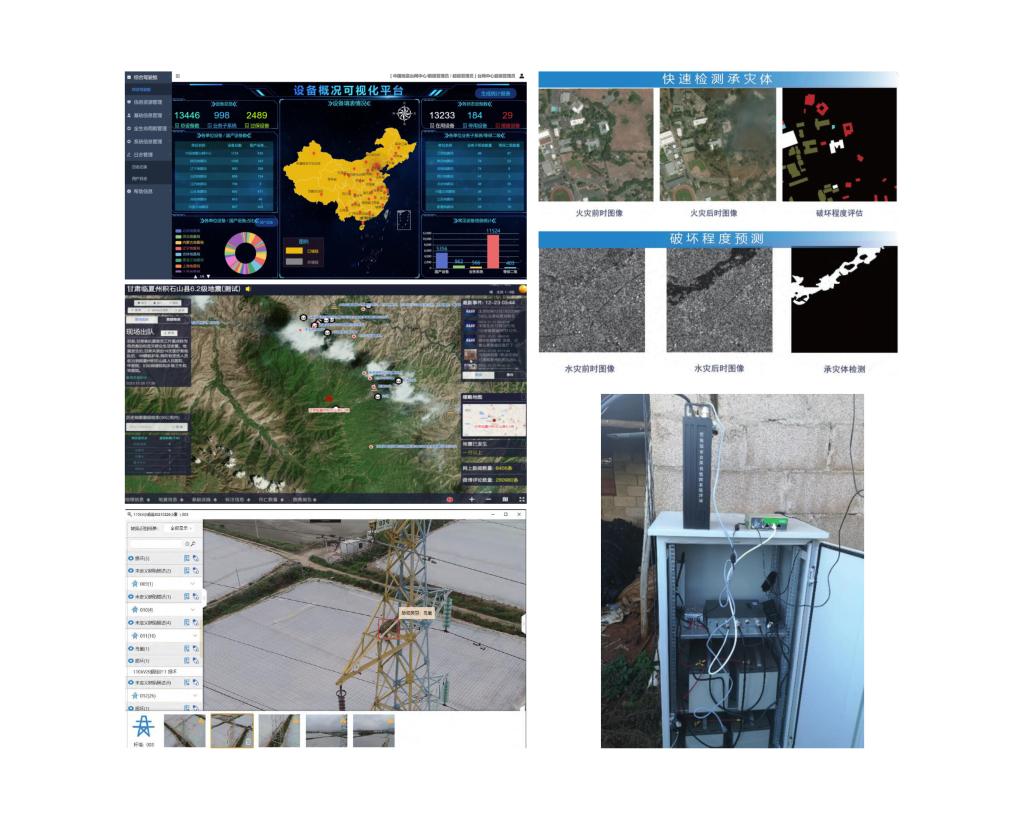Open the display filter dropdown in defect panel

point(181,527)
